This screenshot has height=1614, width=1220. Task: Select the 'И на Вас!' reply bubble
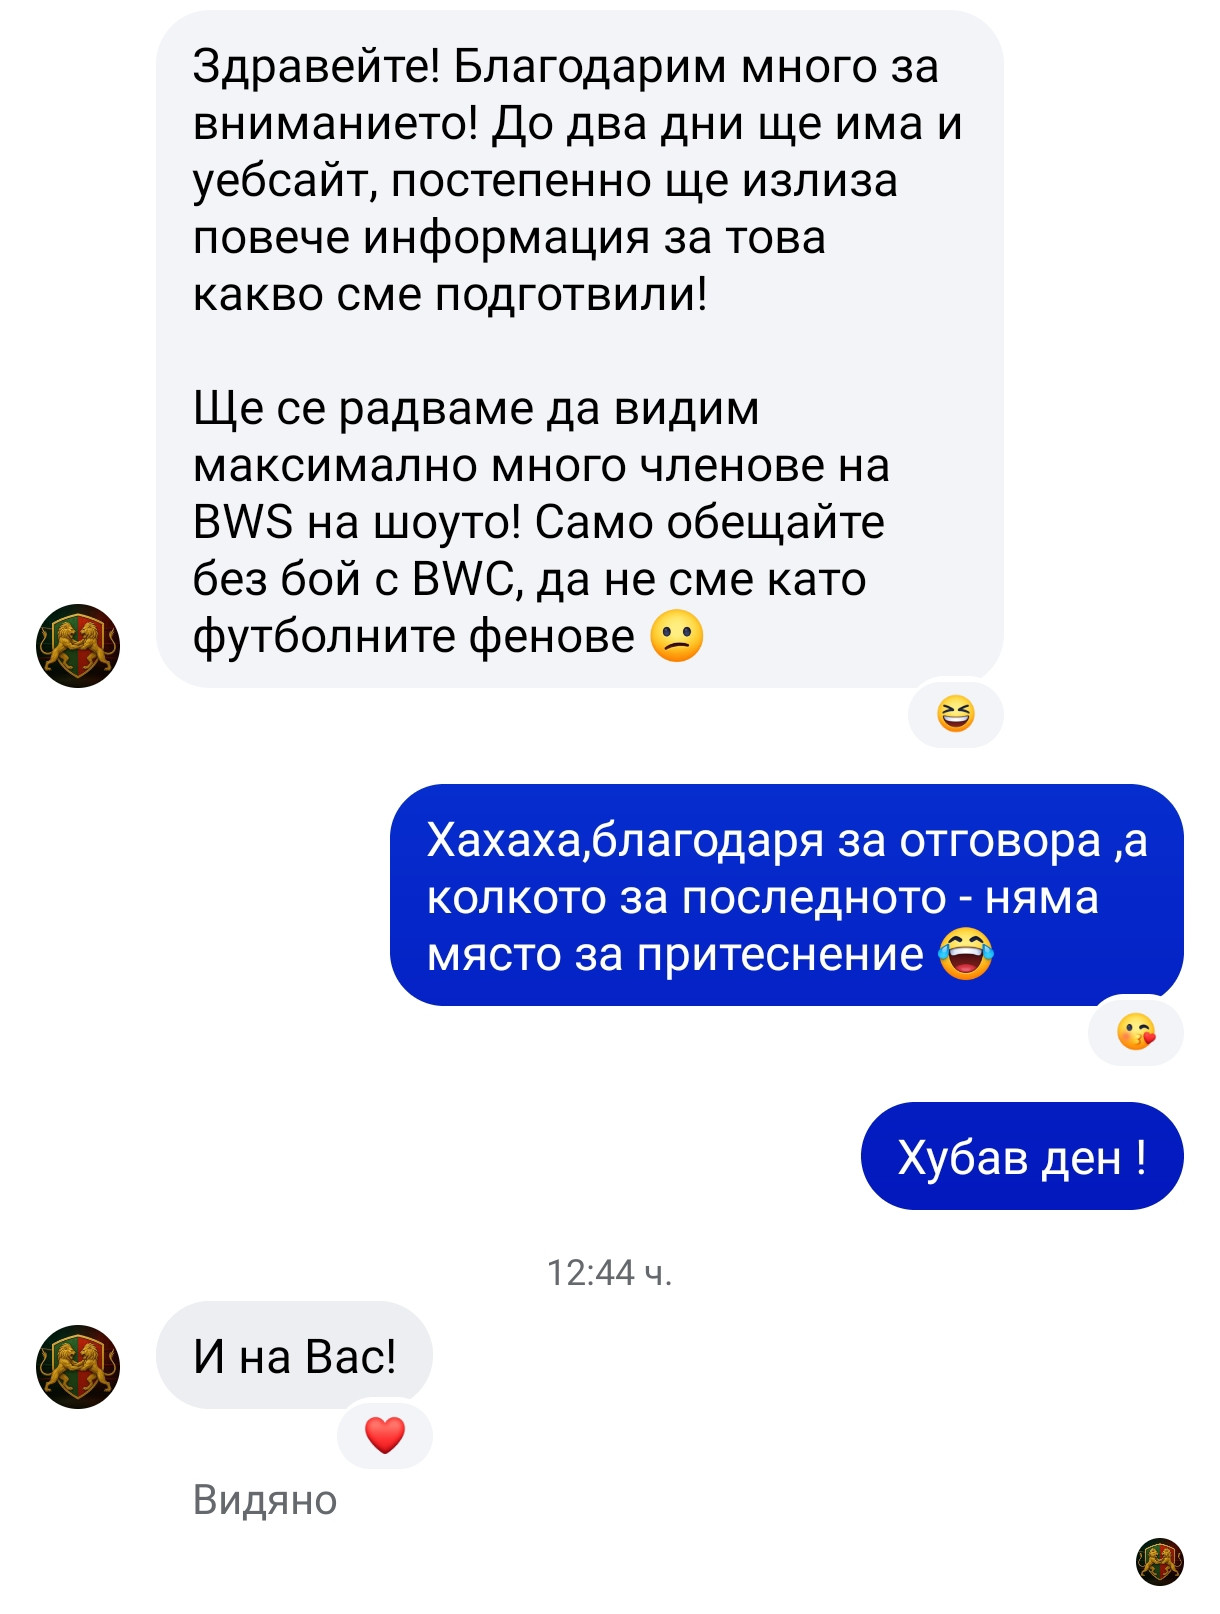(x=294, y=1356)
